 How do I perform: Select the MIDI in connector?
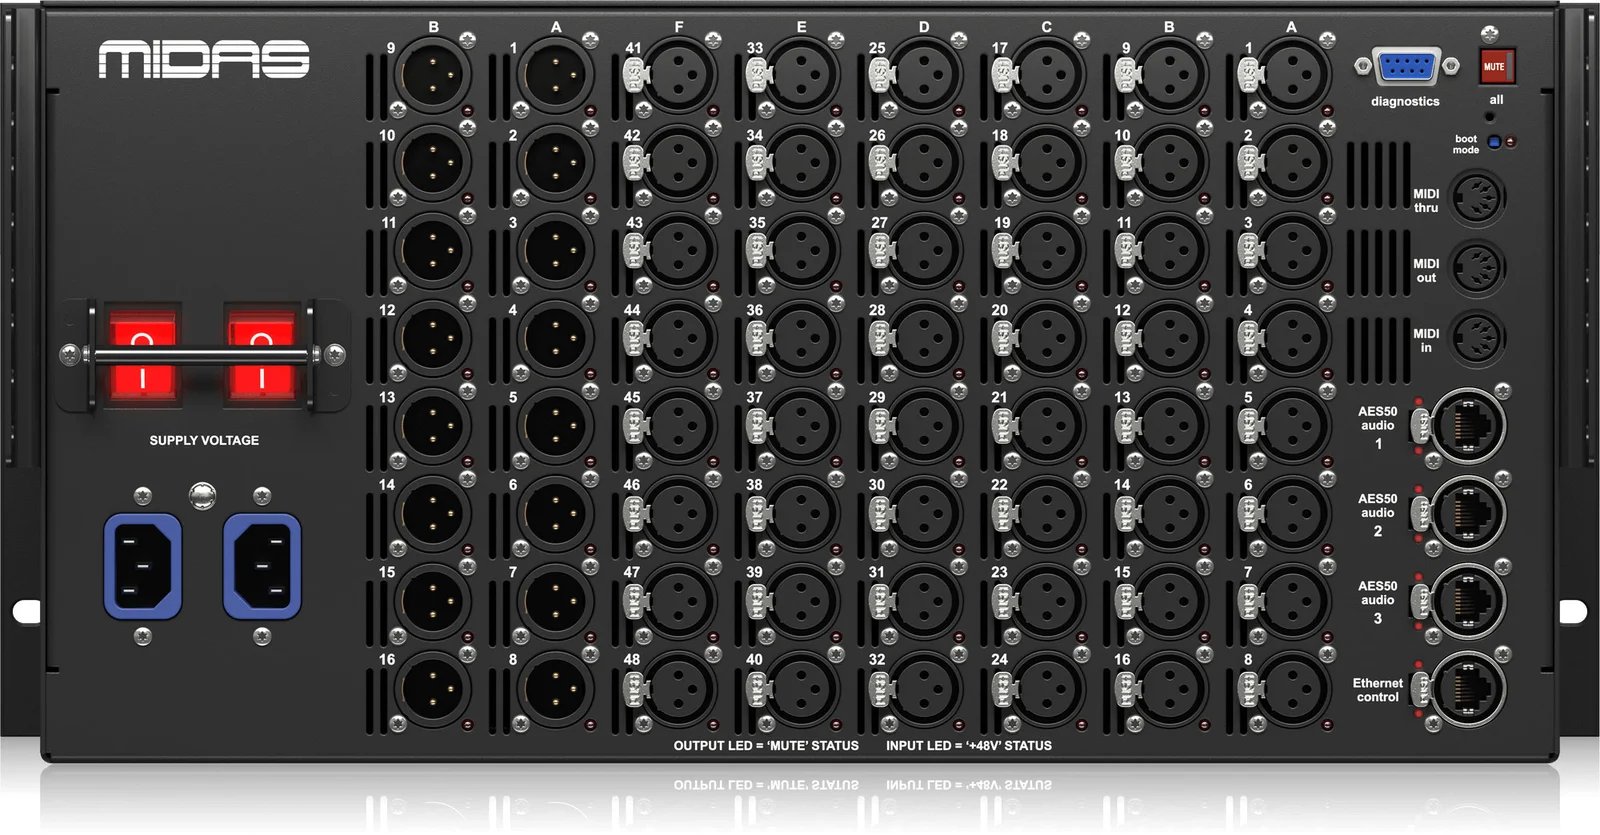1477,338
